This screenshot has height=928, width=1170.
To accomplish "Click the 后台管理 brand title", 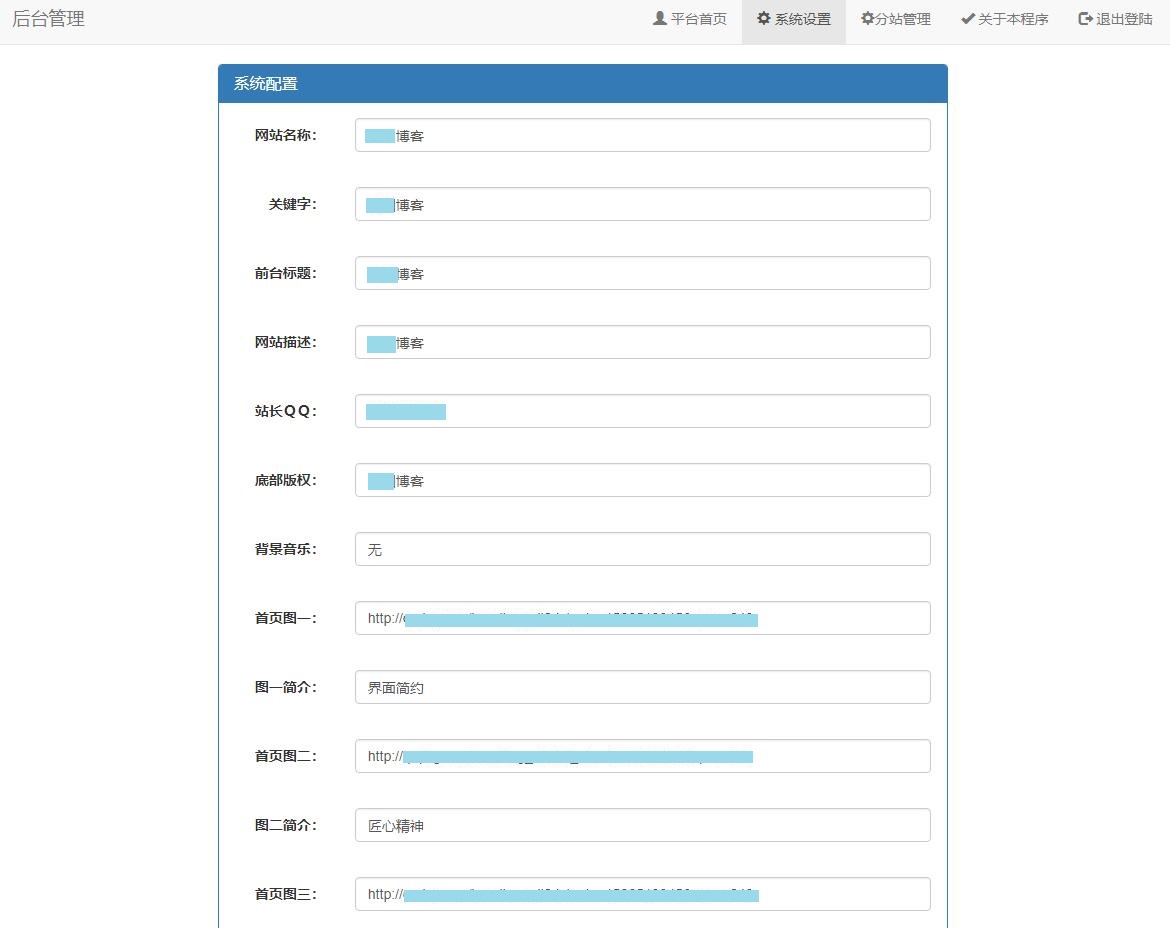I will click(48, 19).
